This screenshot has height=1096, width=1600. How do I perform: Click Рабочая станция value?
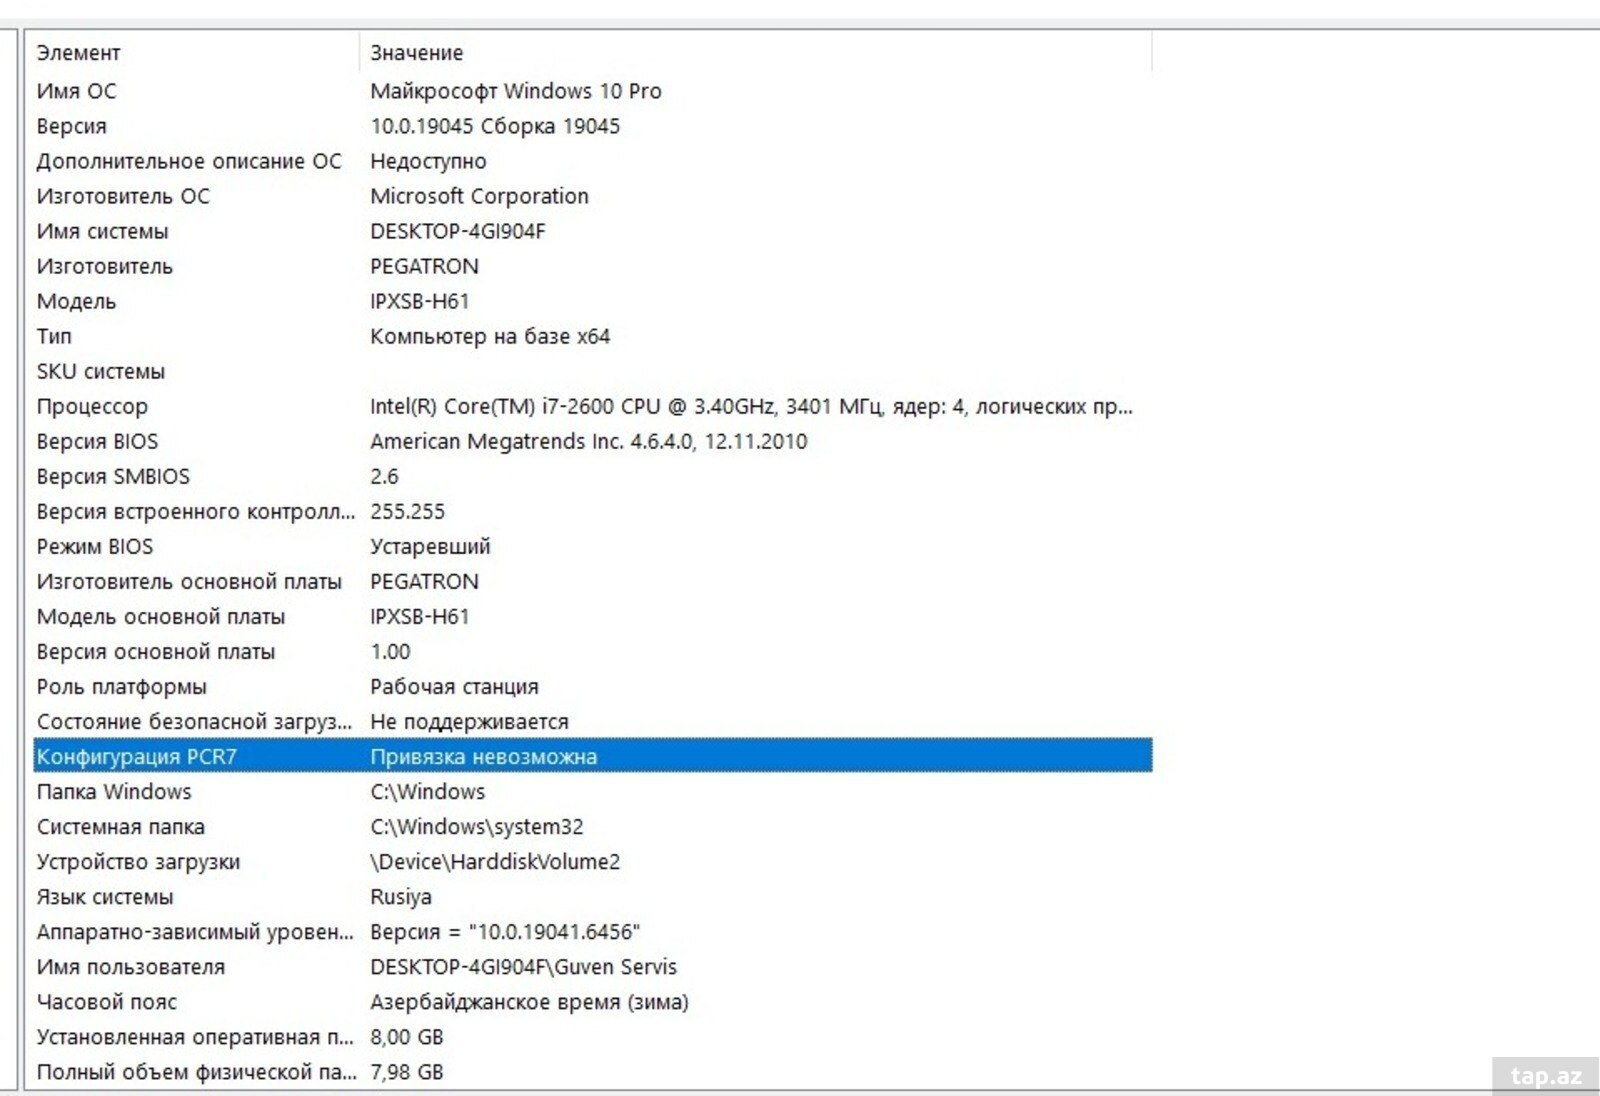point(454,686)
